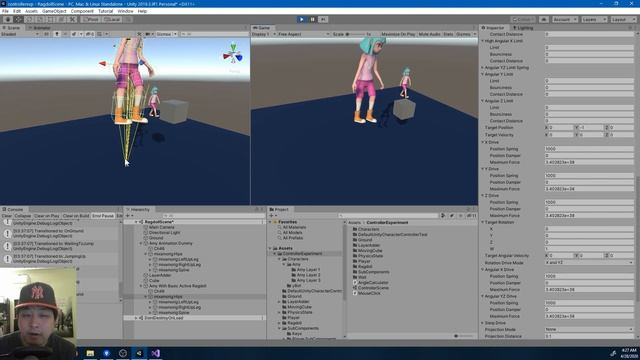Toggle Clear on Play in Console

(x=47, y=216)
